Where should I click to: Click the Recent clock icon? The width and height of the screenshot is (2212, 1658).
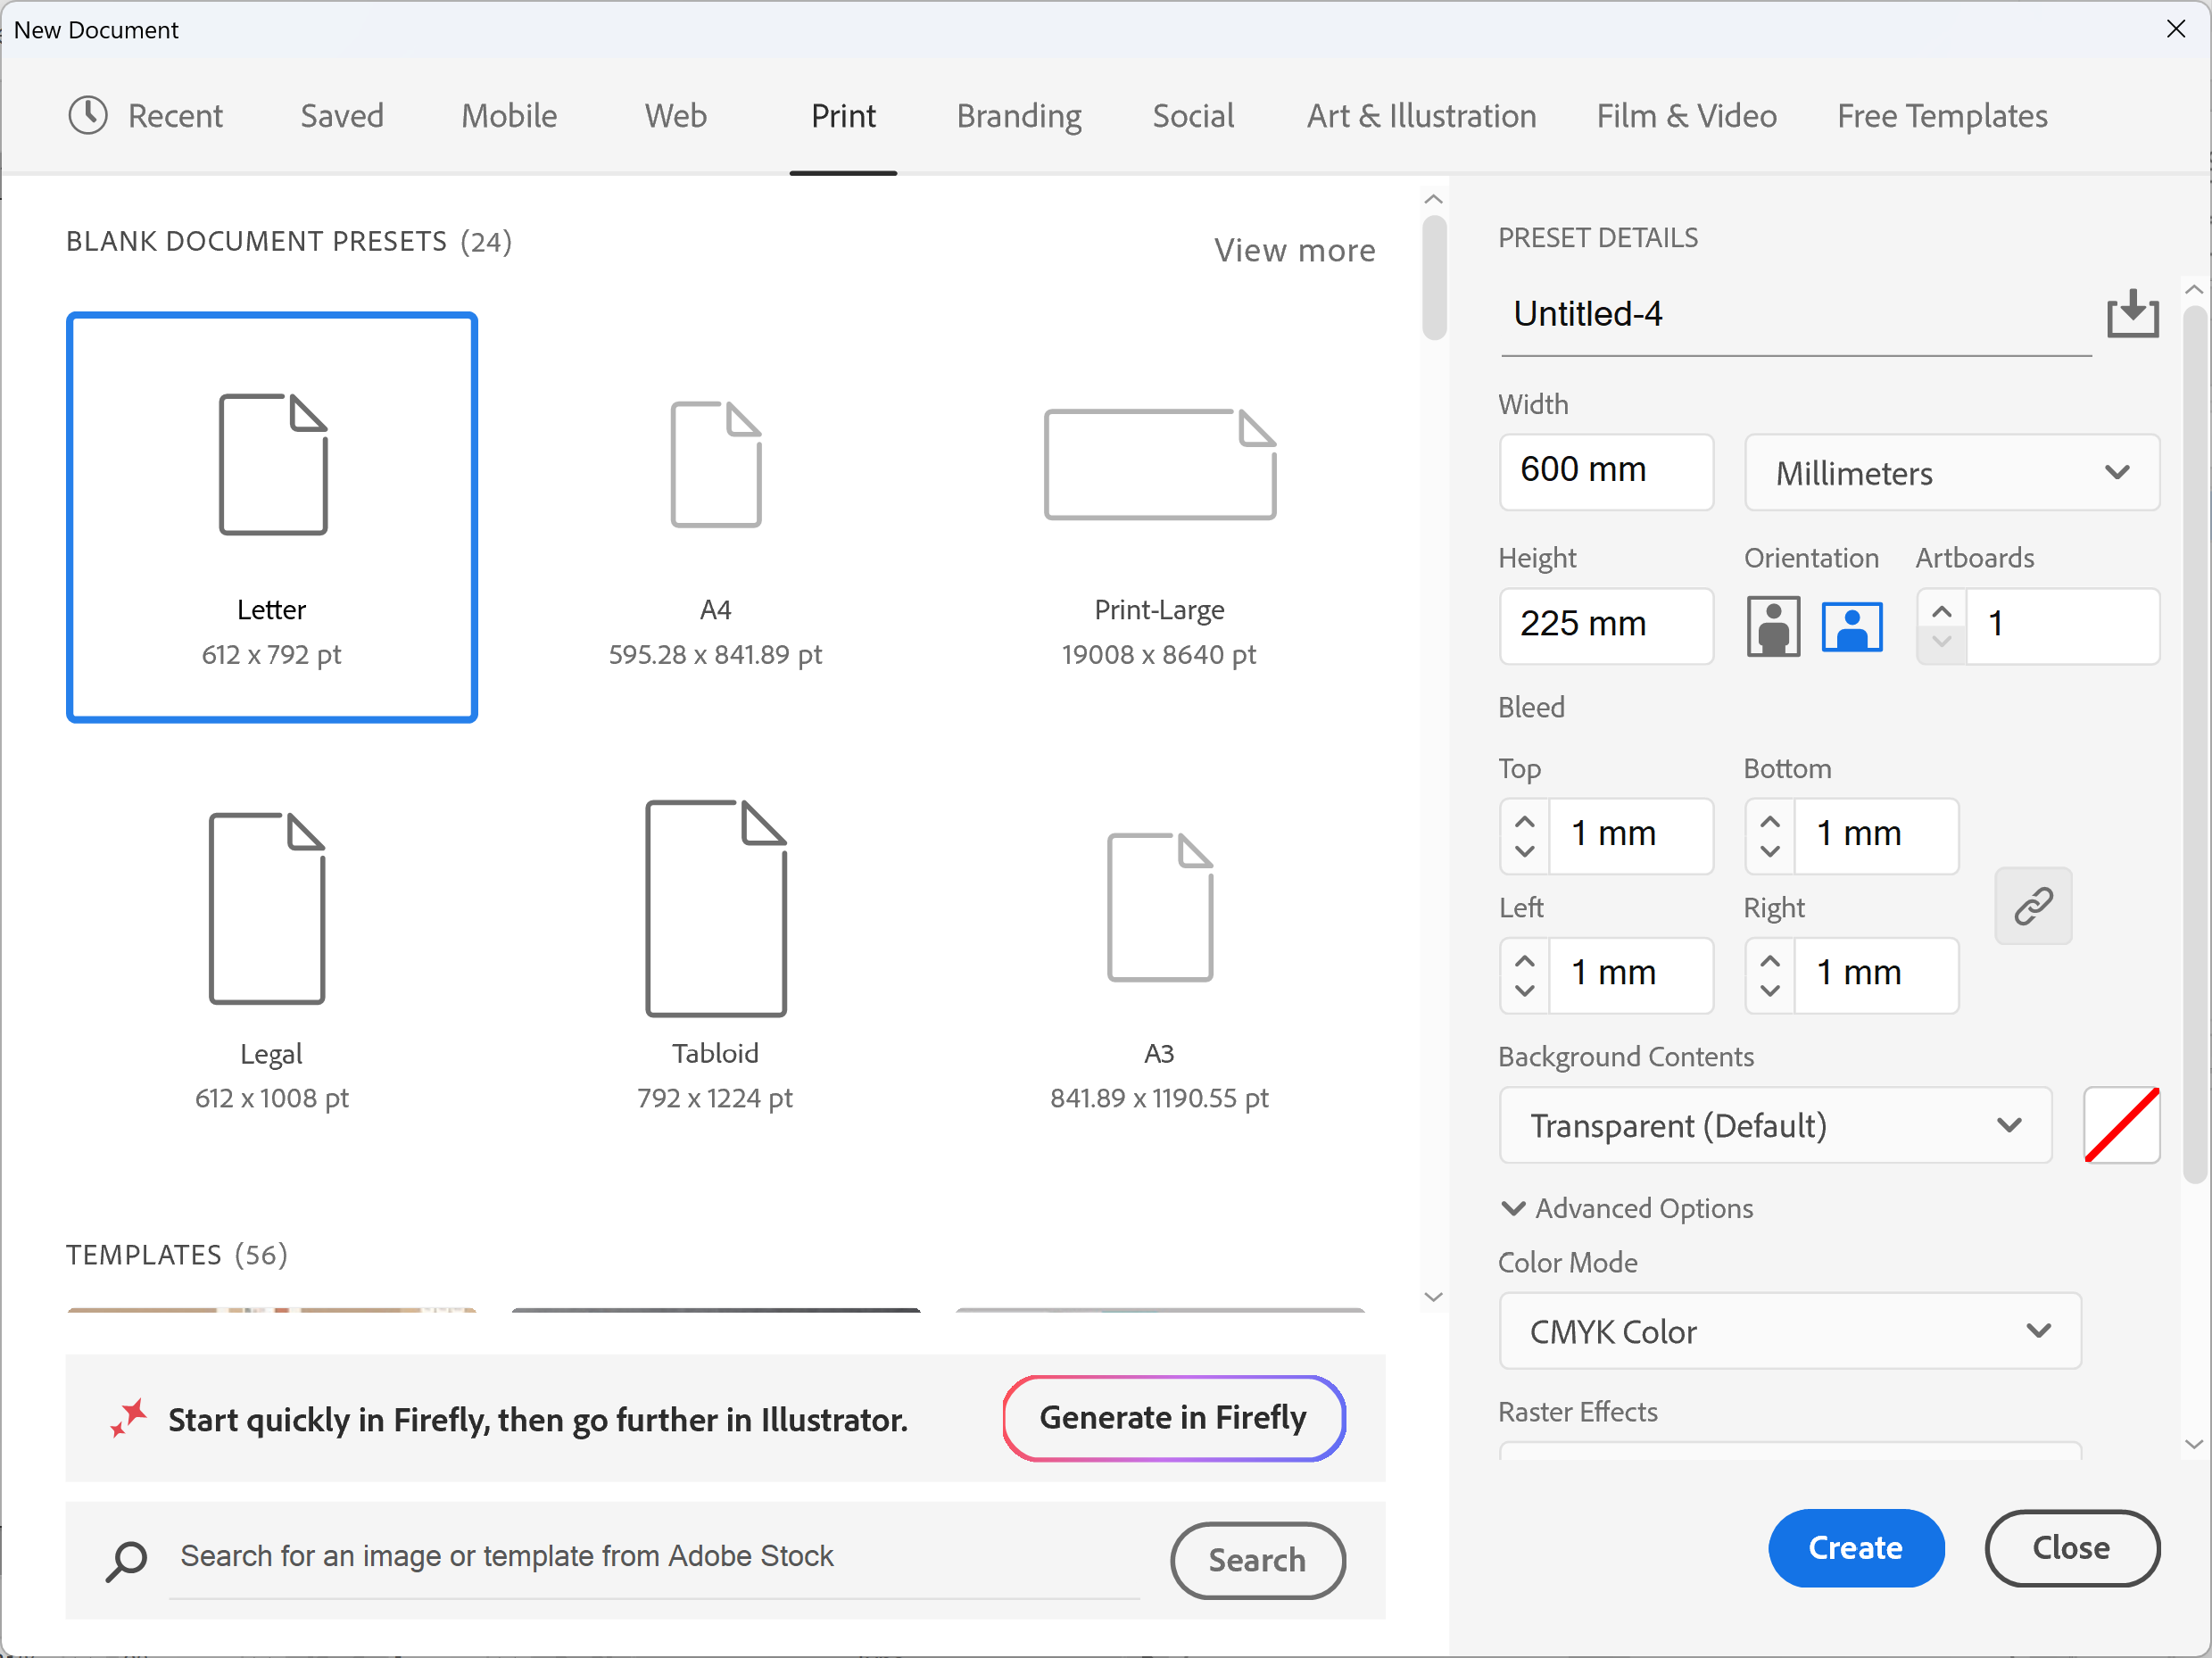tap(88, 115)
